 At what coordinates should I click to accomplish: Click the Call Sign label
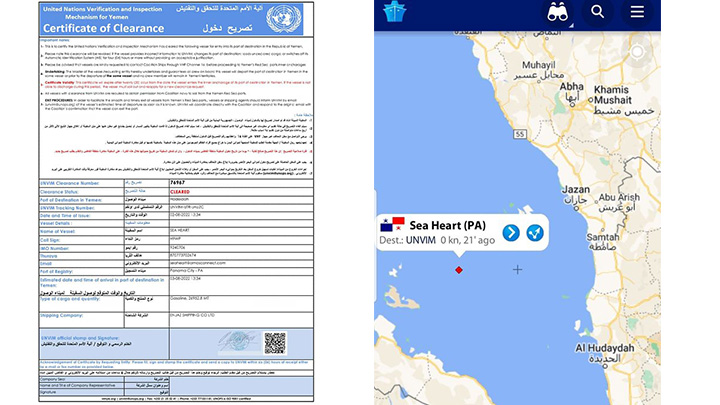coord(51,240)
